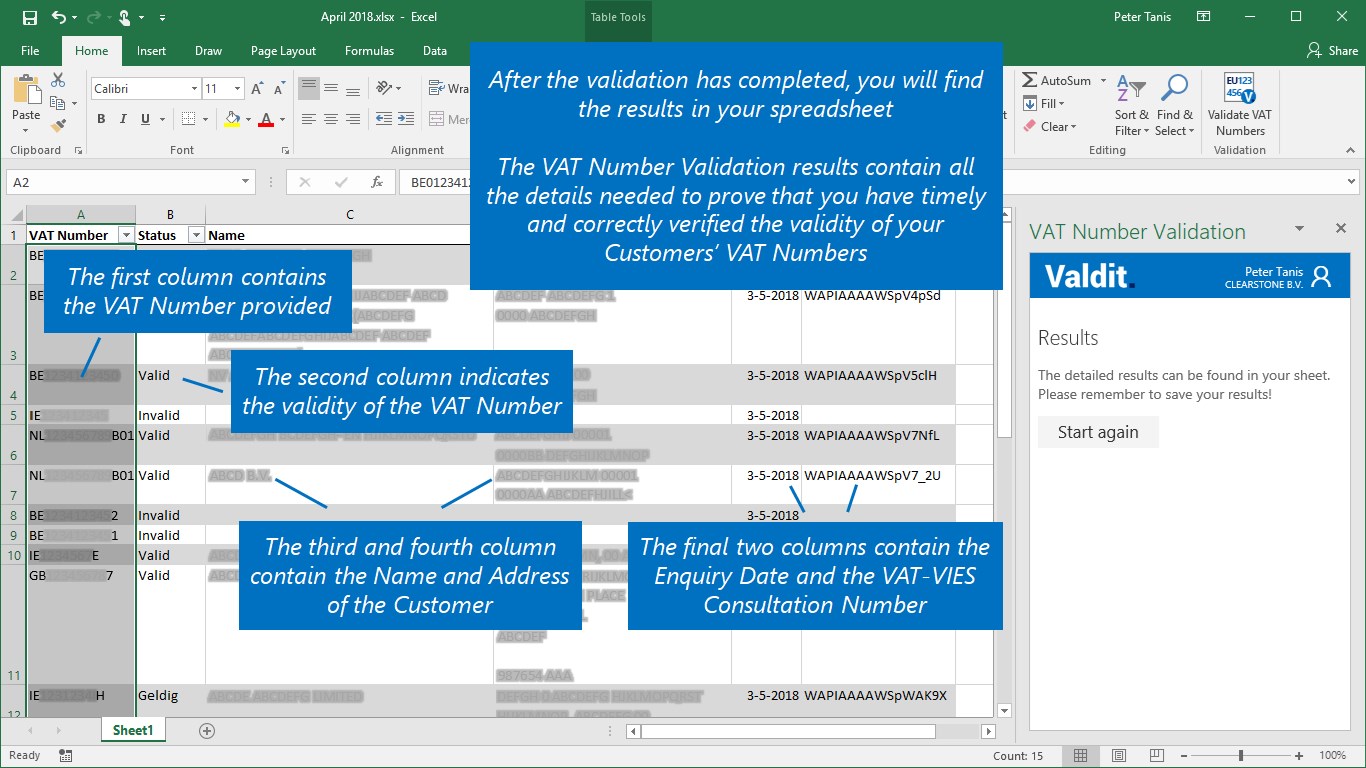Screen dimensions: 1366x768
Task: Switch to the Data tab
Action: (435, 51)
